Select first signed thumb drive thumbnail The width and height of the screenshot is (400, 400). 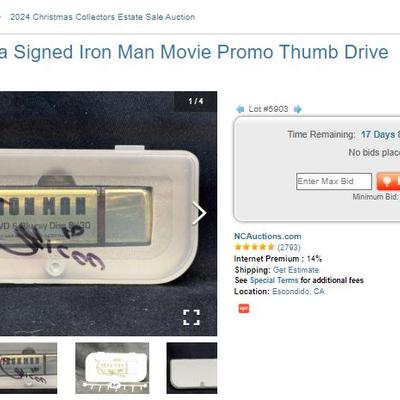[28, 368]
